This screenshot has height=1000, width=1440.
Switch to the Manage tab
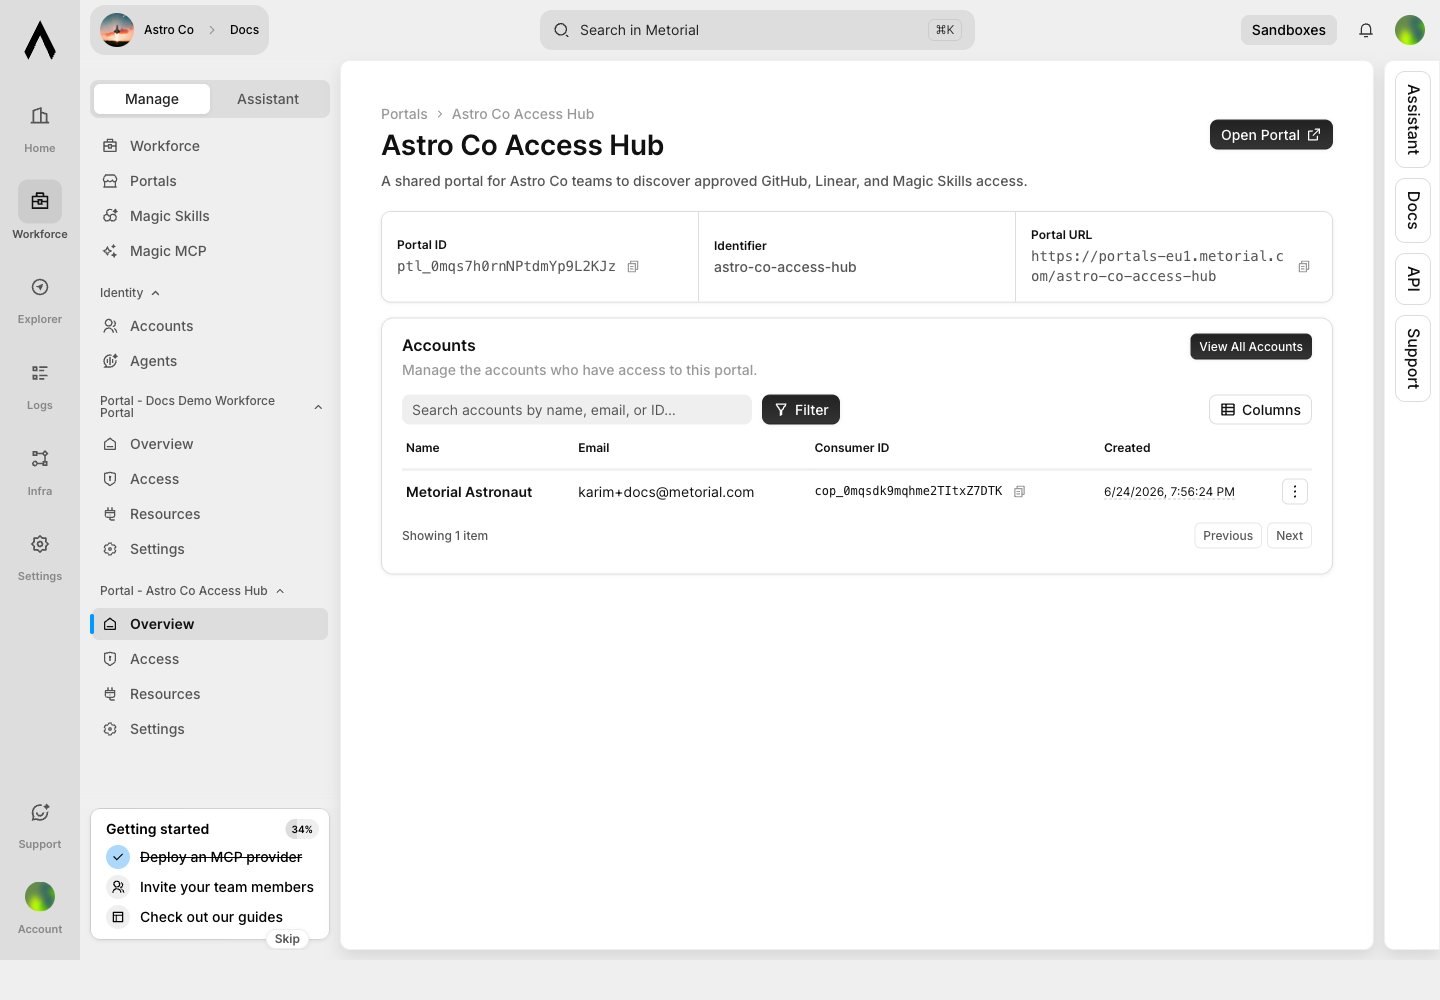(x=152, y=99)
